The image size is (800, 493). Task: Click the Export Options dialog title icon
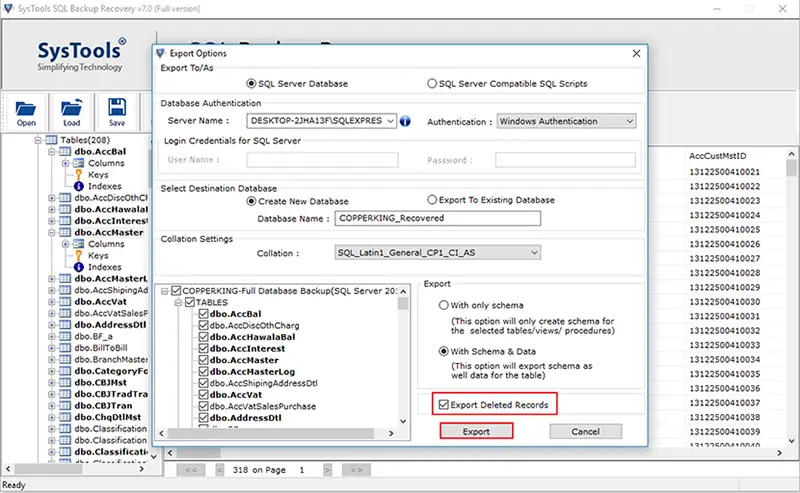pos(161,53)
